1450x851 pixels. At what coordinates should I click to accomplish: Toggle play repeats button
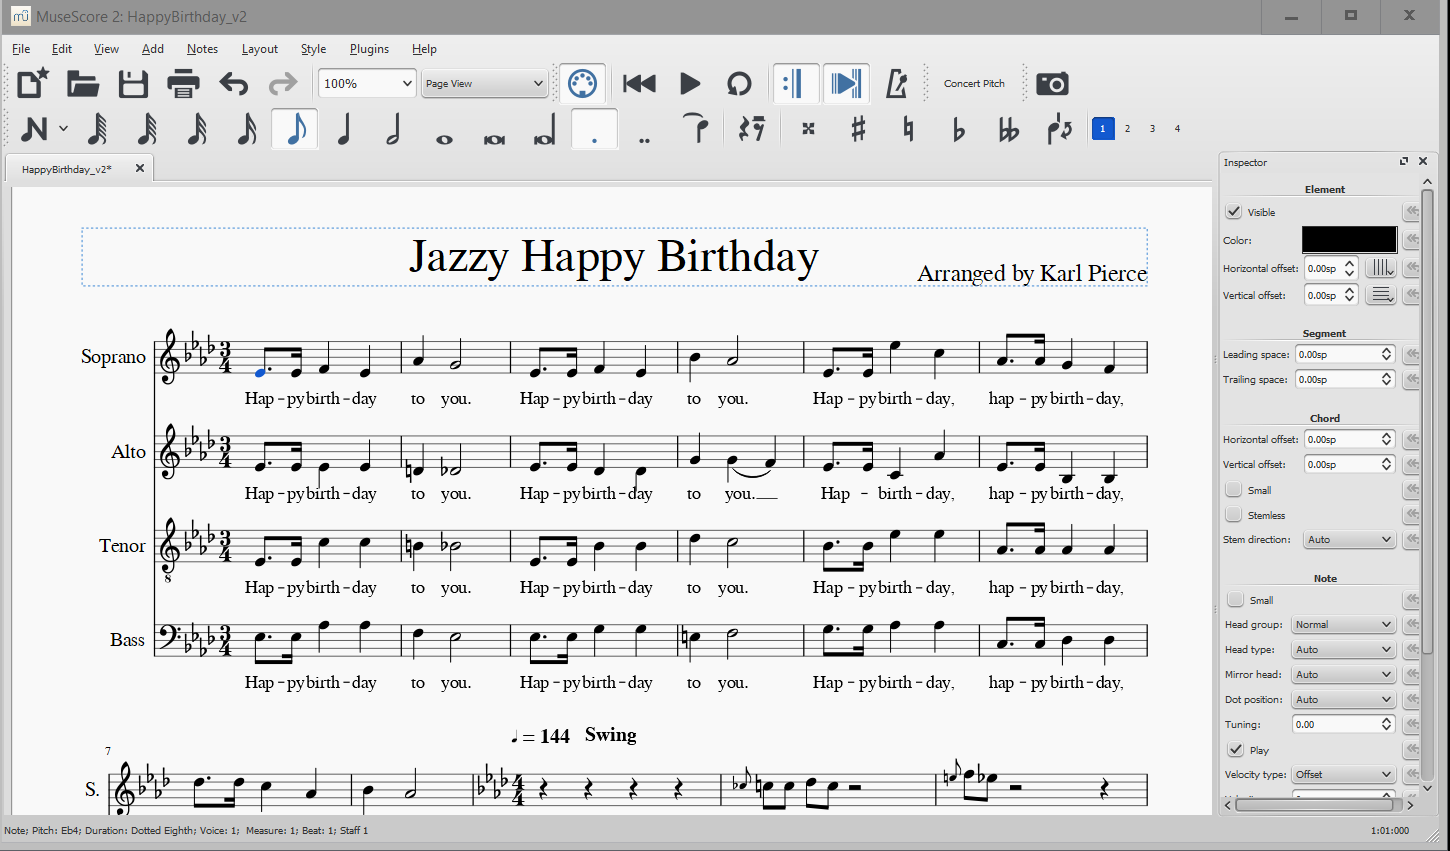pyautogui.click(x=796, y=83)
